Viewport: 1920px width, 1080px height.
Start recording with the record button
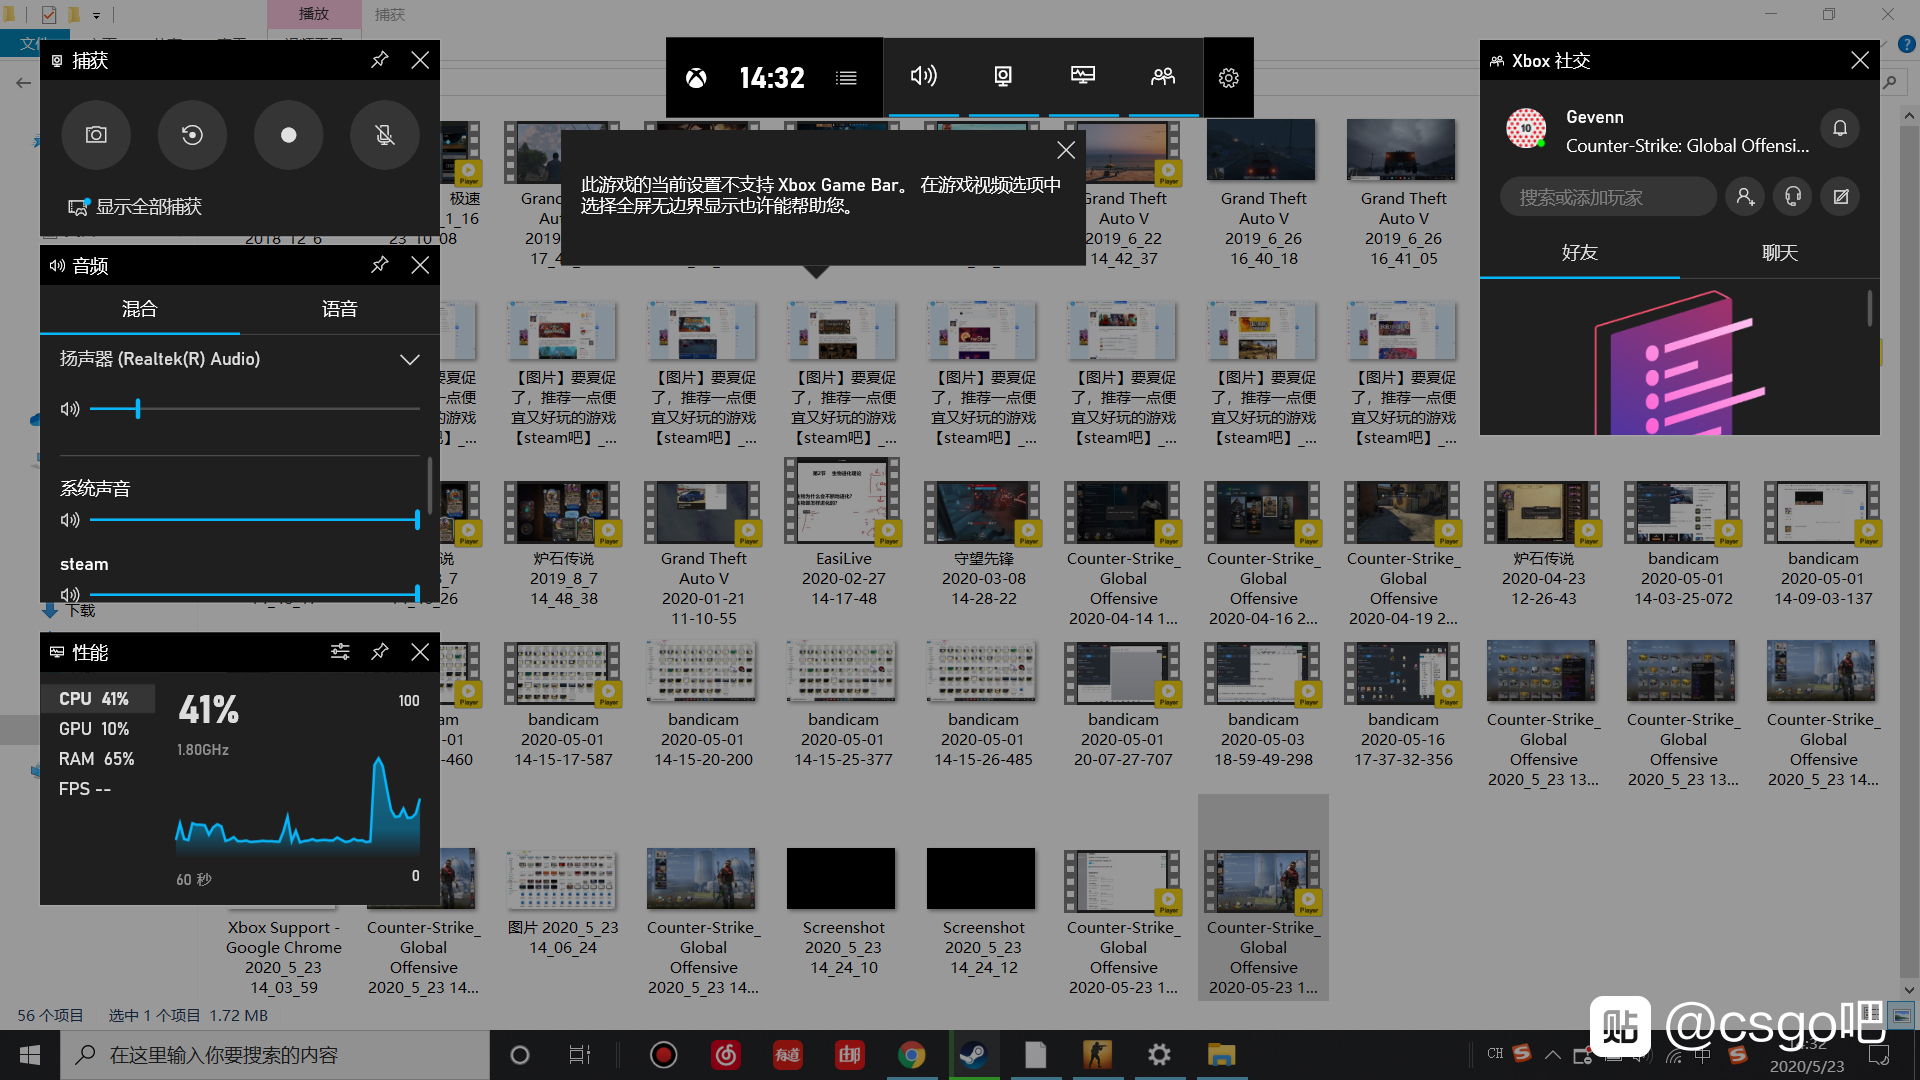288,135
